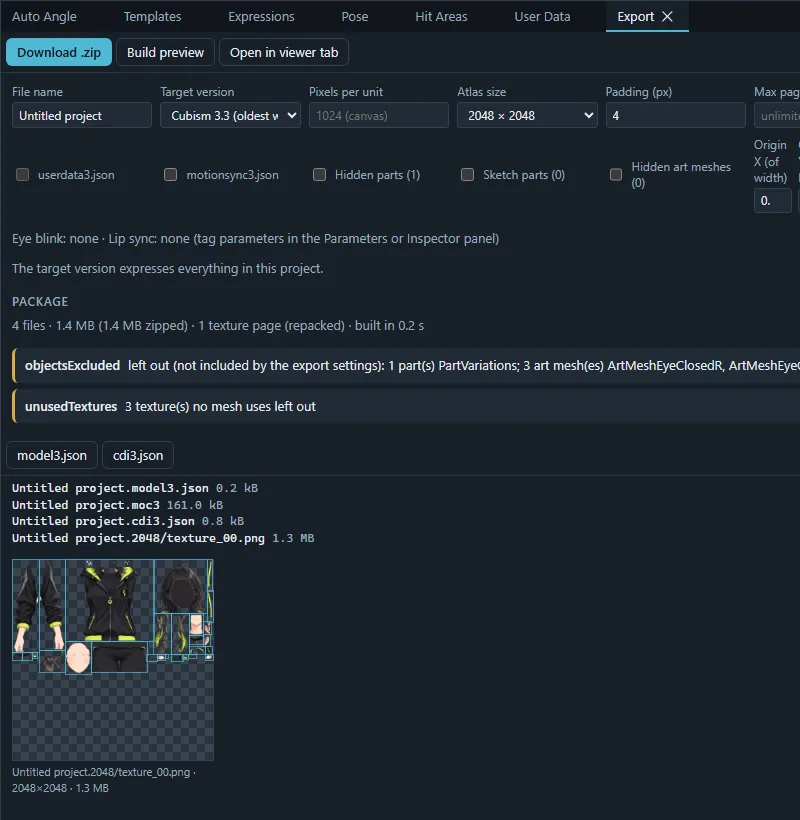Activate the Export tab label
This screenshot has width=800, height=820.
tap(635, 17)
